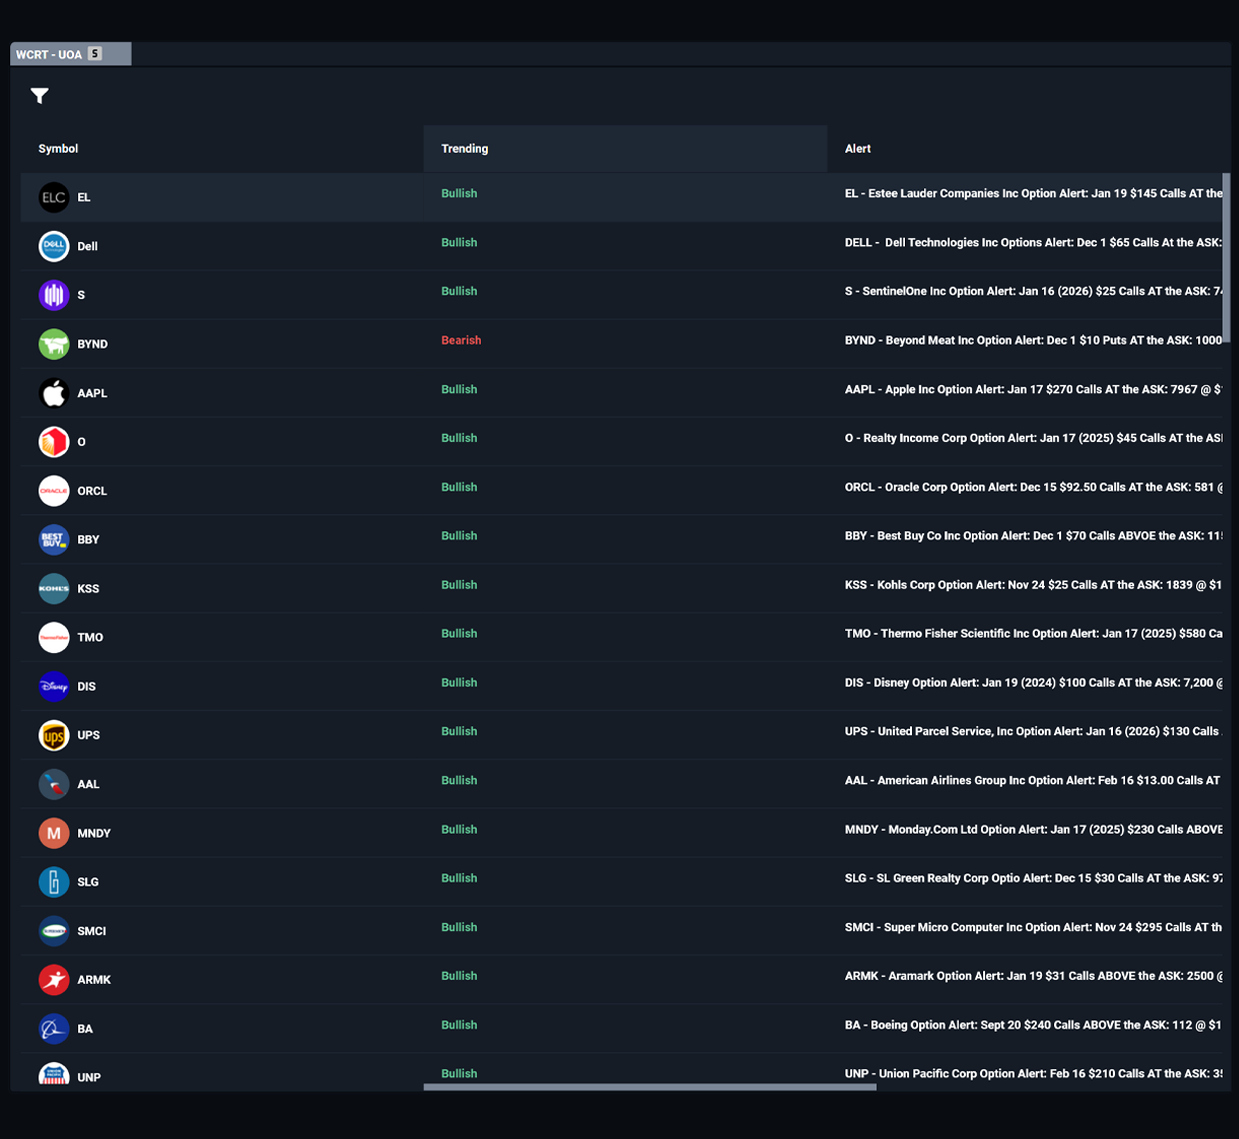Click the Apple logo icon

pyautogui.click(x=54, y=393)
